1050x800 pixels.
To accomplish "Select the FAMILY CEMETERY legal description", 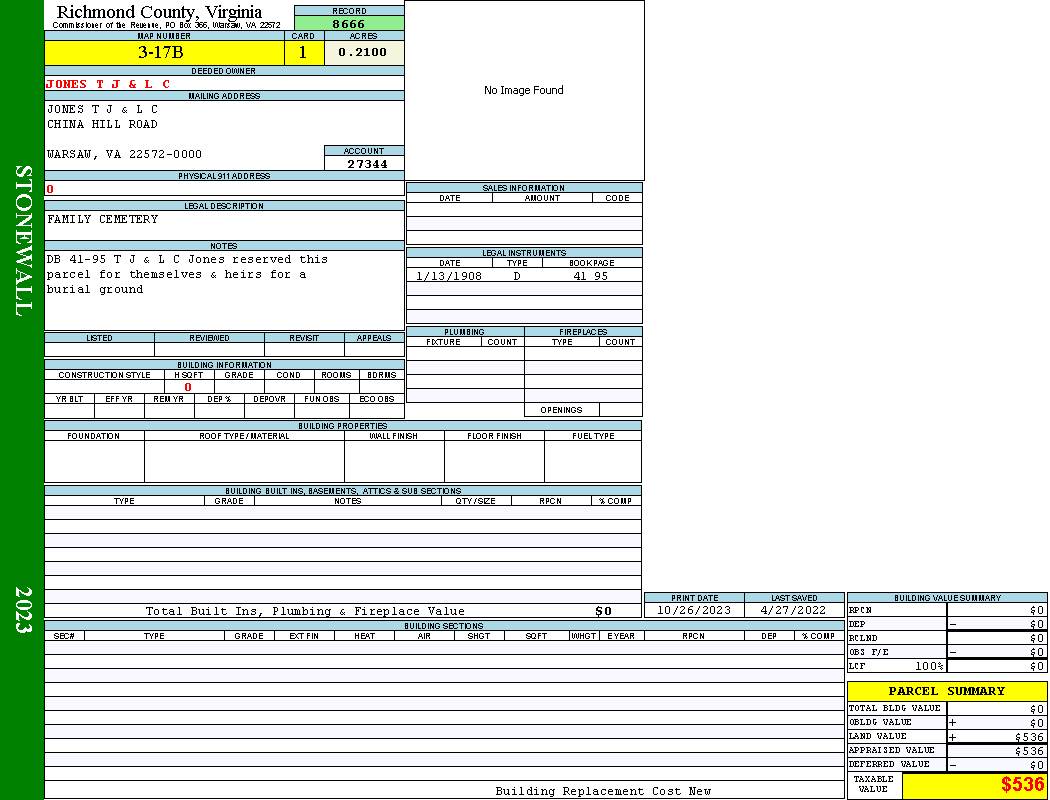I will 102,219.
